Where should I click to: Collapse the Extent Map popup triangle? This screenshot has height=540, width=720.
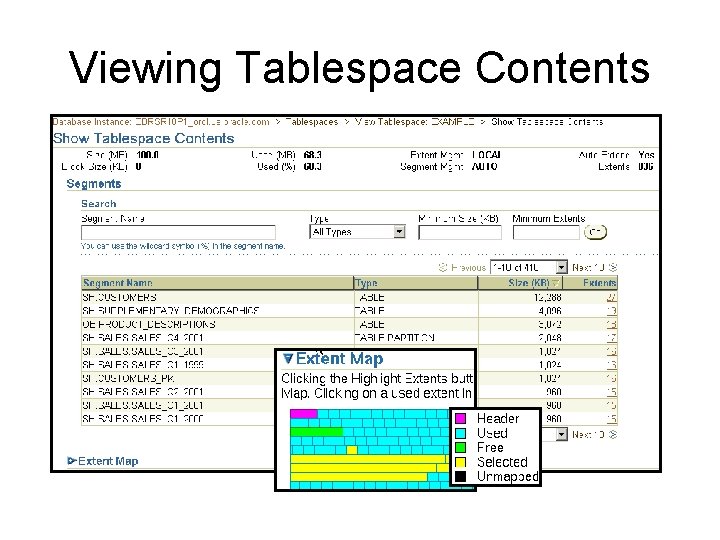(288, 358)
